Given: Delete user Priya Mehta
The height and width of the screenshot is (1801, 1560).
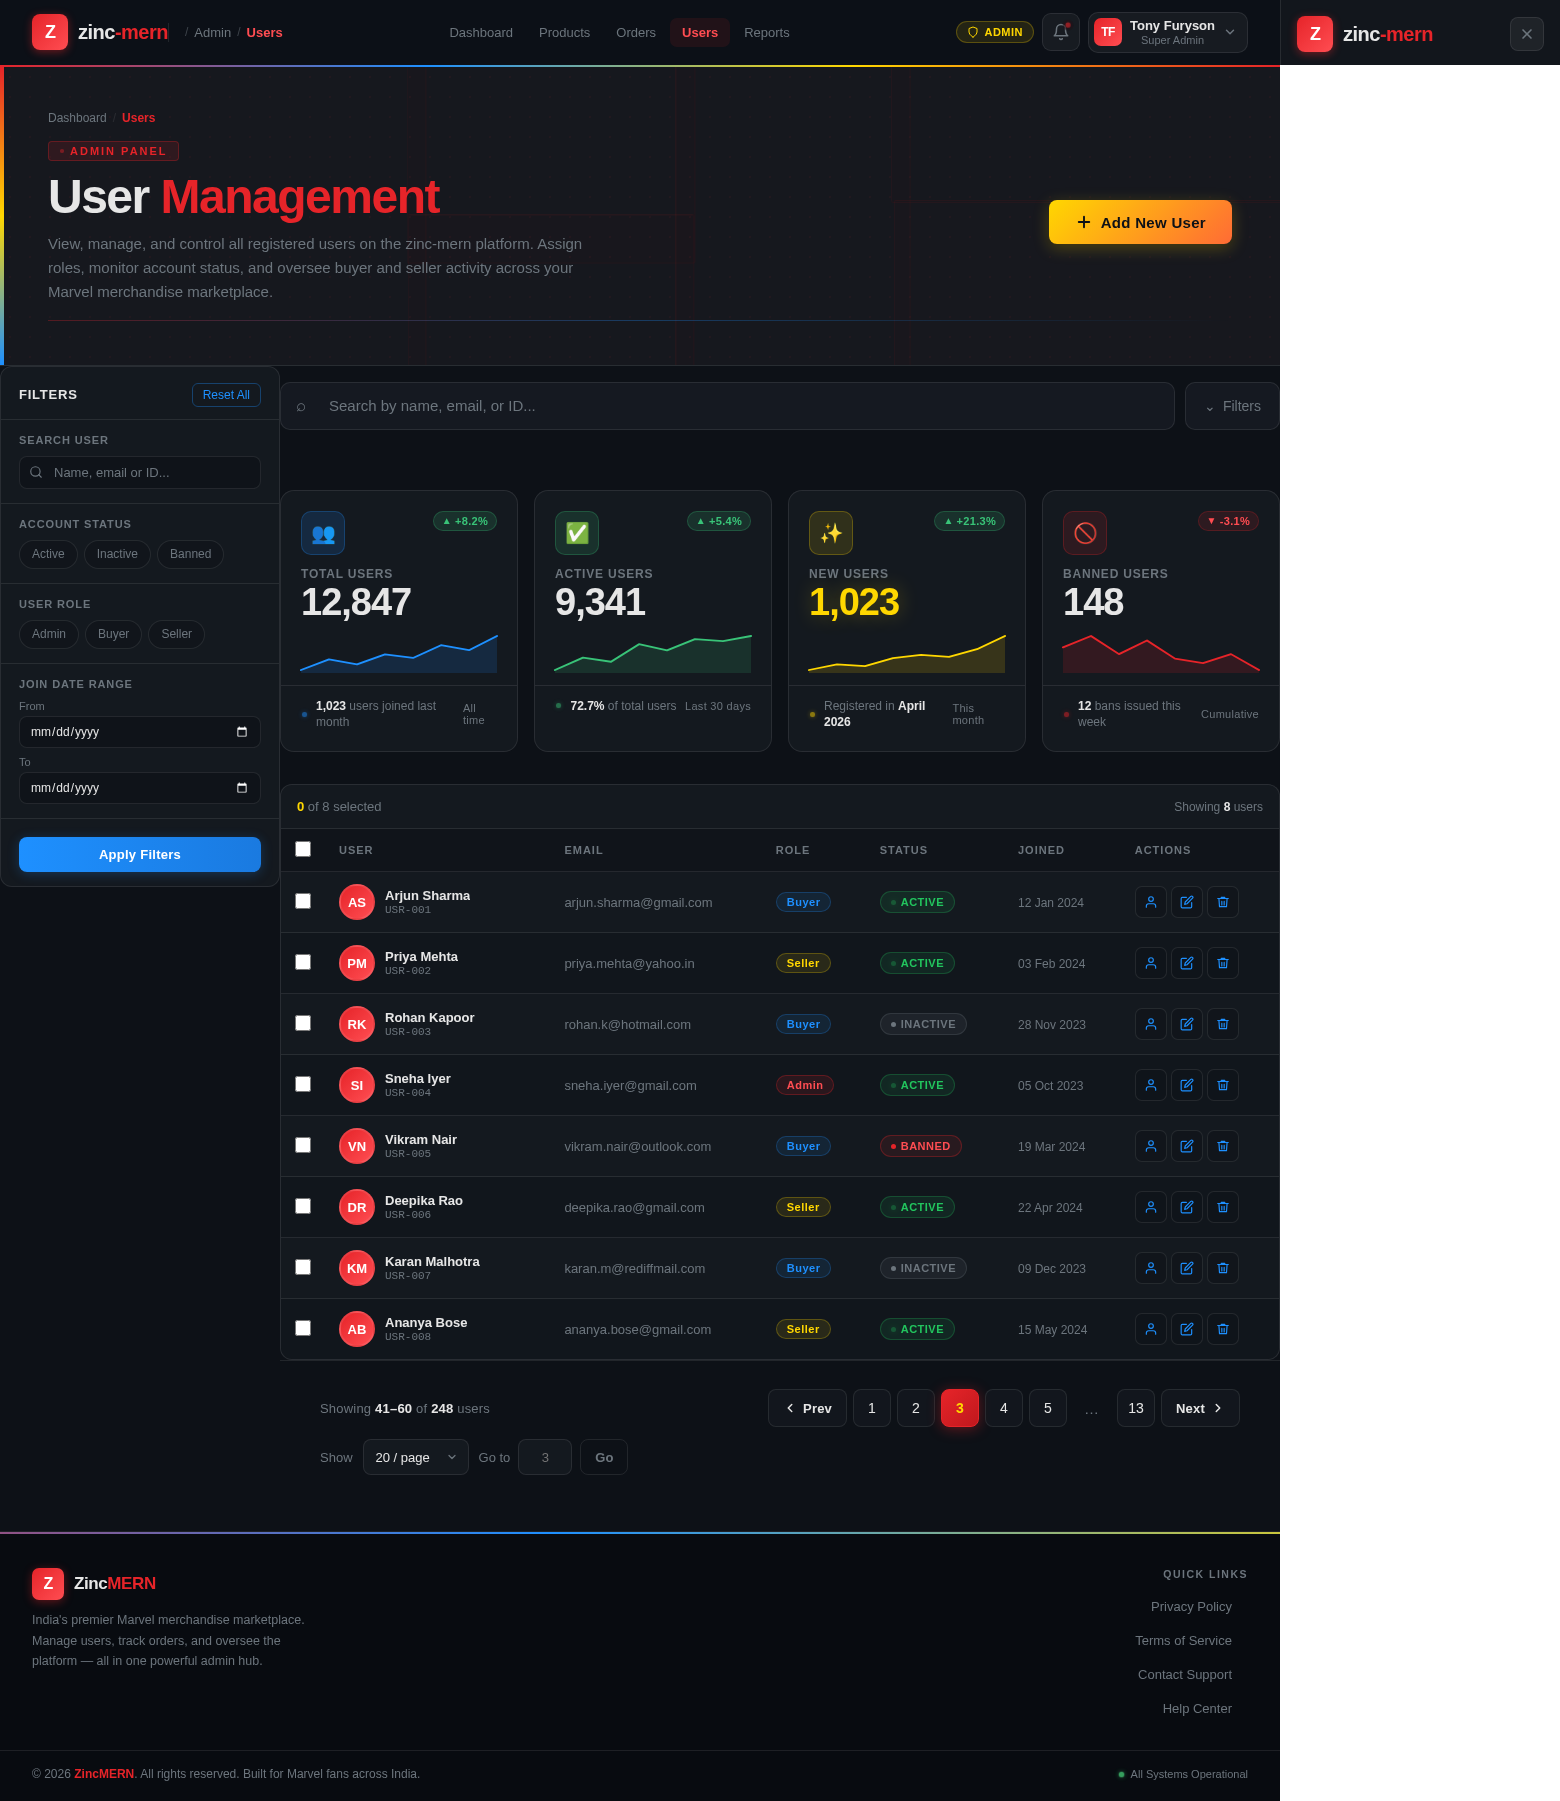Looking at the screenshot, I should (1223, 963).
